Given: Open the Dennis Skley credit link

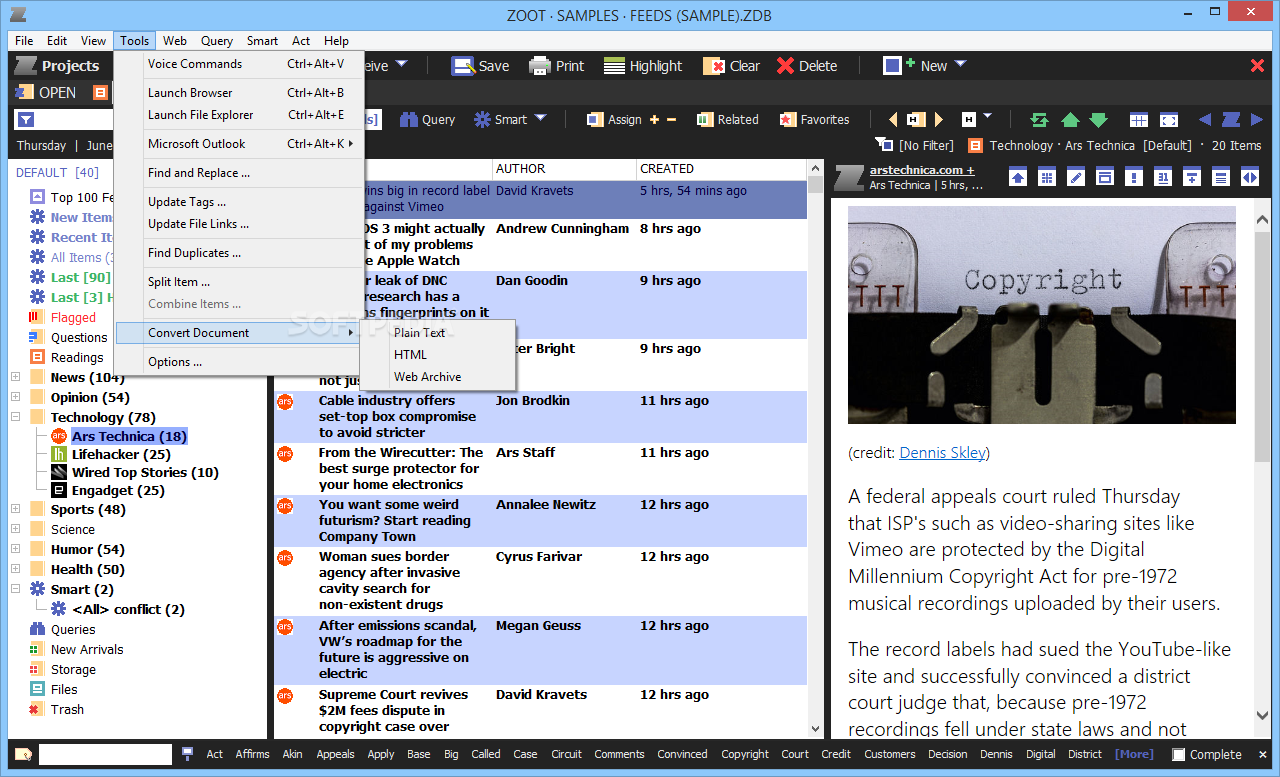Looking at the screenshot, I should pos(942,453).
